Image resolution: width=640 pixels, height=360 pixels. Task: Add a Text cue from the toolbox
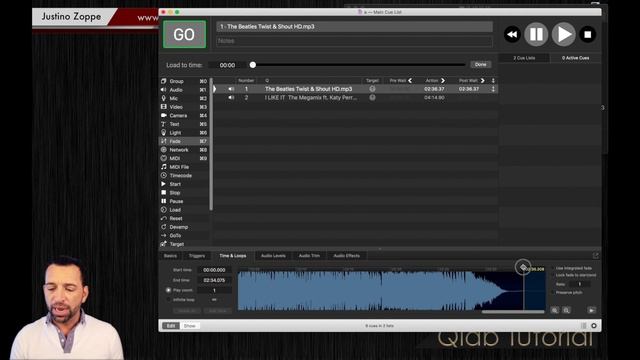(x=184, y=124)
